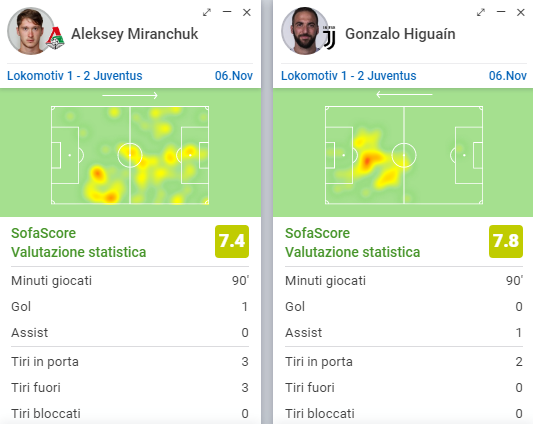Screen dimensions: 533x424
Task: Click the Juventus club logo badge
Action: point(329,37)
